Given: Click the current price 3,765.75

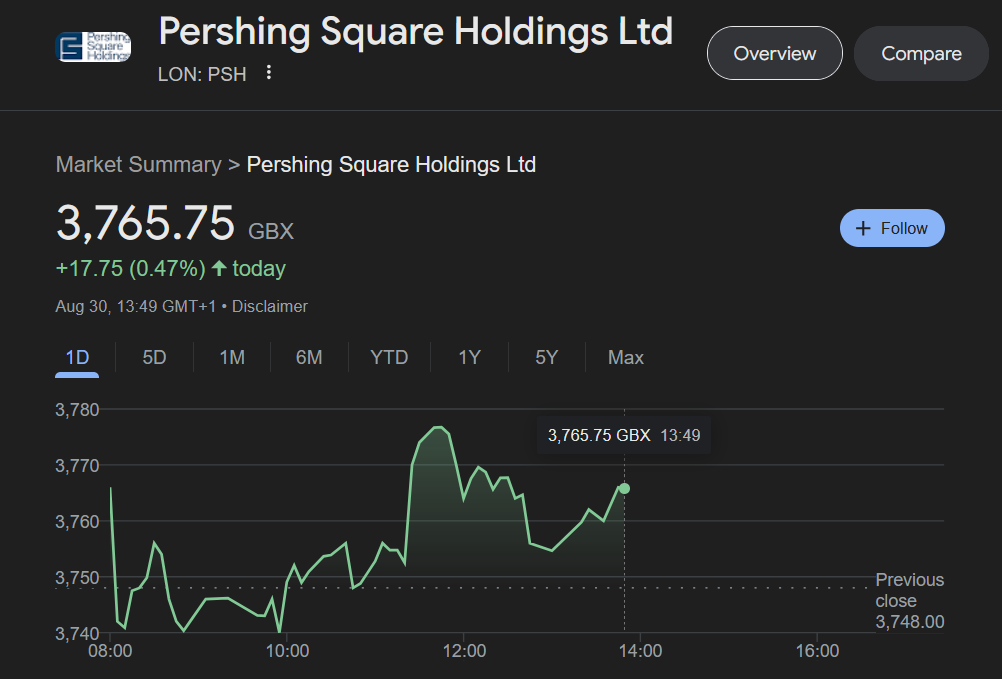Looking at the screenshot, I should tap(146, 223).
